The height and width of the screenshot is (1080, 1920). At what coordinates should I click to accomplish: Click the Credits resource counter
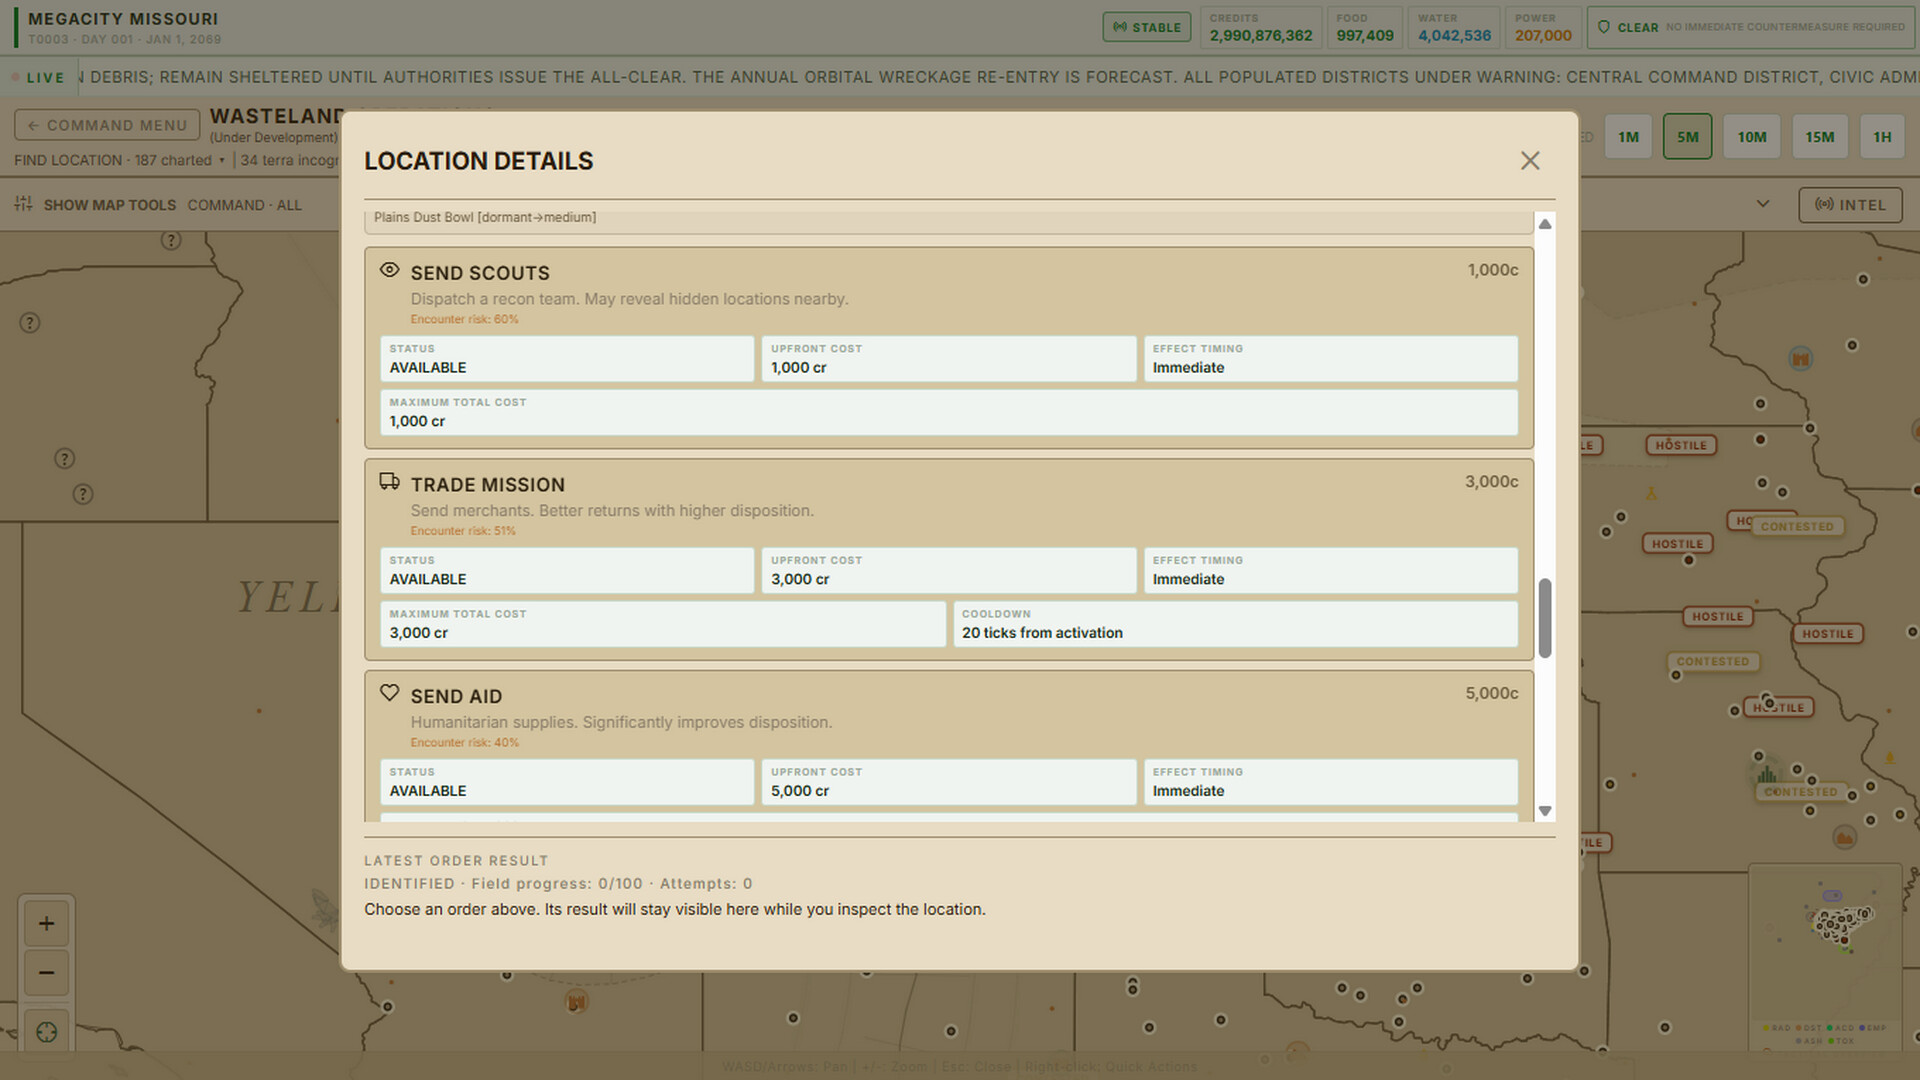[x=1261, y=27]
